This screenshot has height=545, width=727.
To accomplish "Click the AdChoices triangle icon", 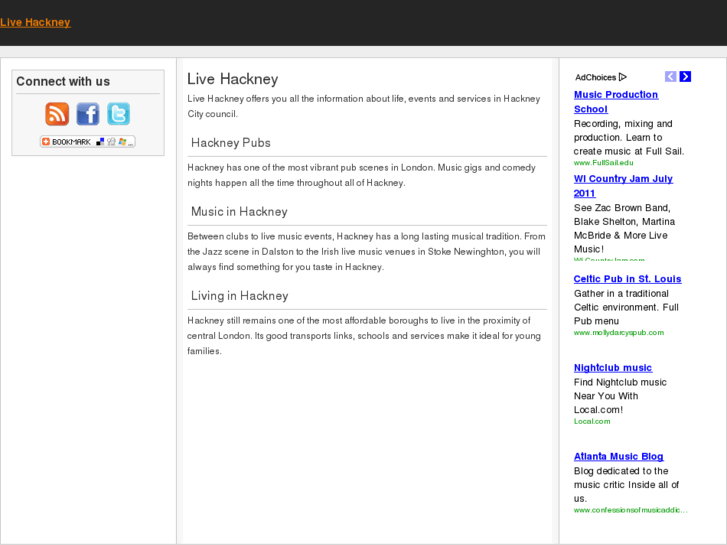I will pos(622,77).
